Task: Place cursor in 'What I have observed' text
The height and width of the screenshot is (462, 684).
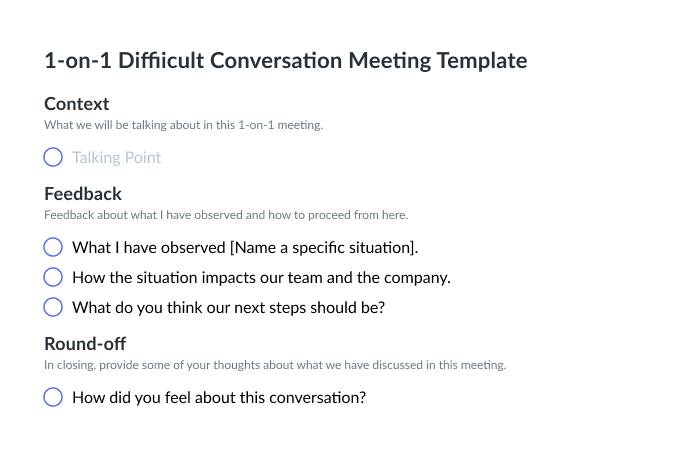Action: 149,248
